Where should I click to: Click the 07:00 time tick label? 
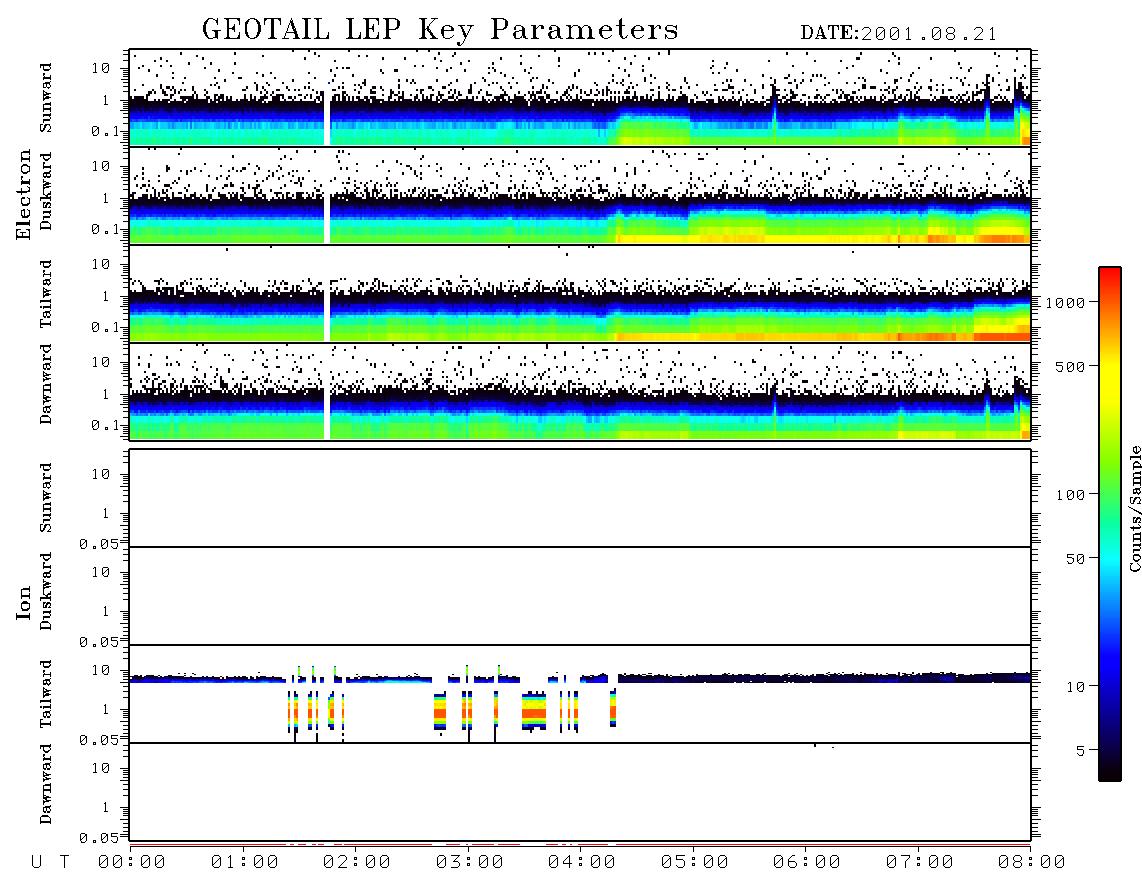click(x=919, y=863)
